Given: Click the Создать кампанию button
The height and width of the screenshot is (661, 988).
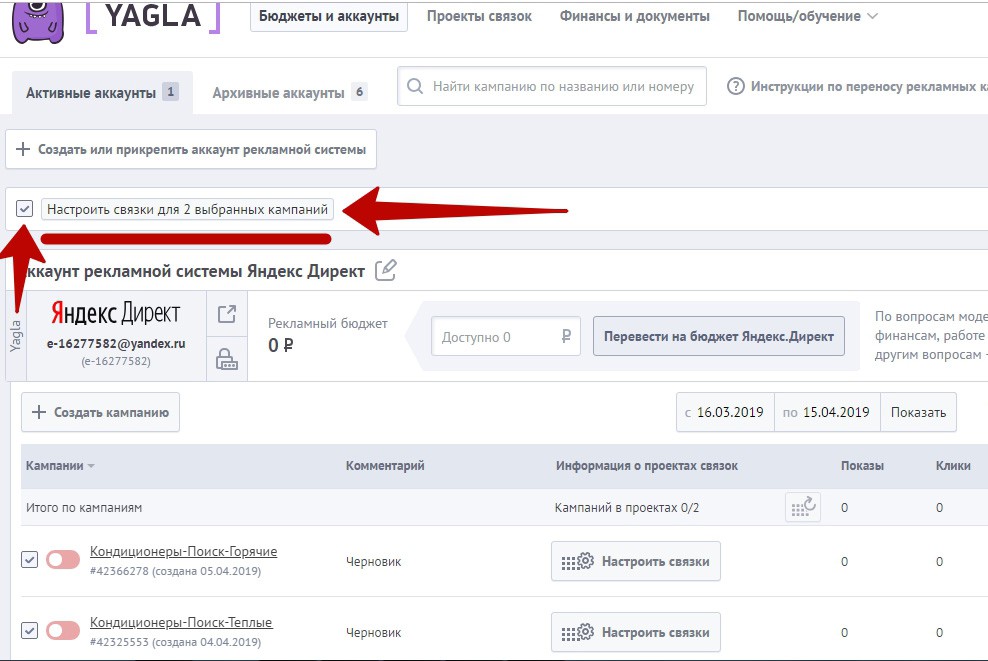Looking at the screenshot, I should (100, 412).
